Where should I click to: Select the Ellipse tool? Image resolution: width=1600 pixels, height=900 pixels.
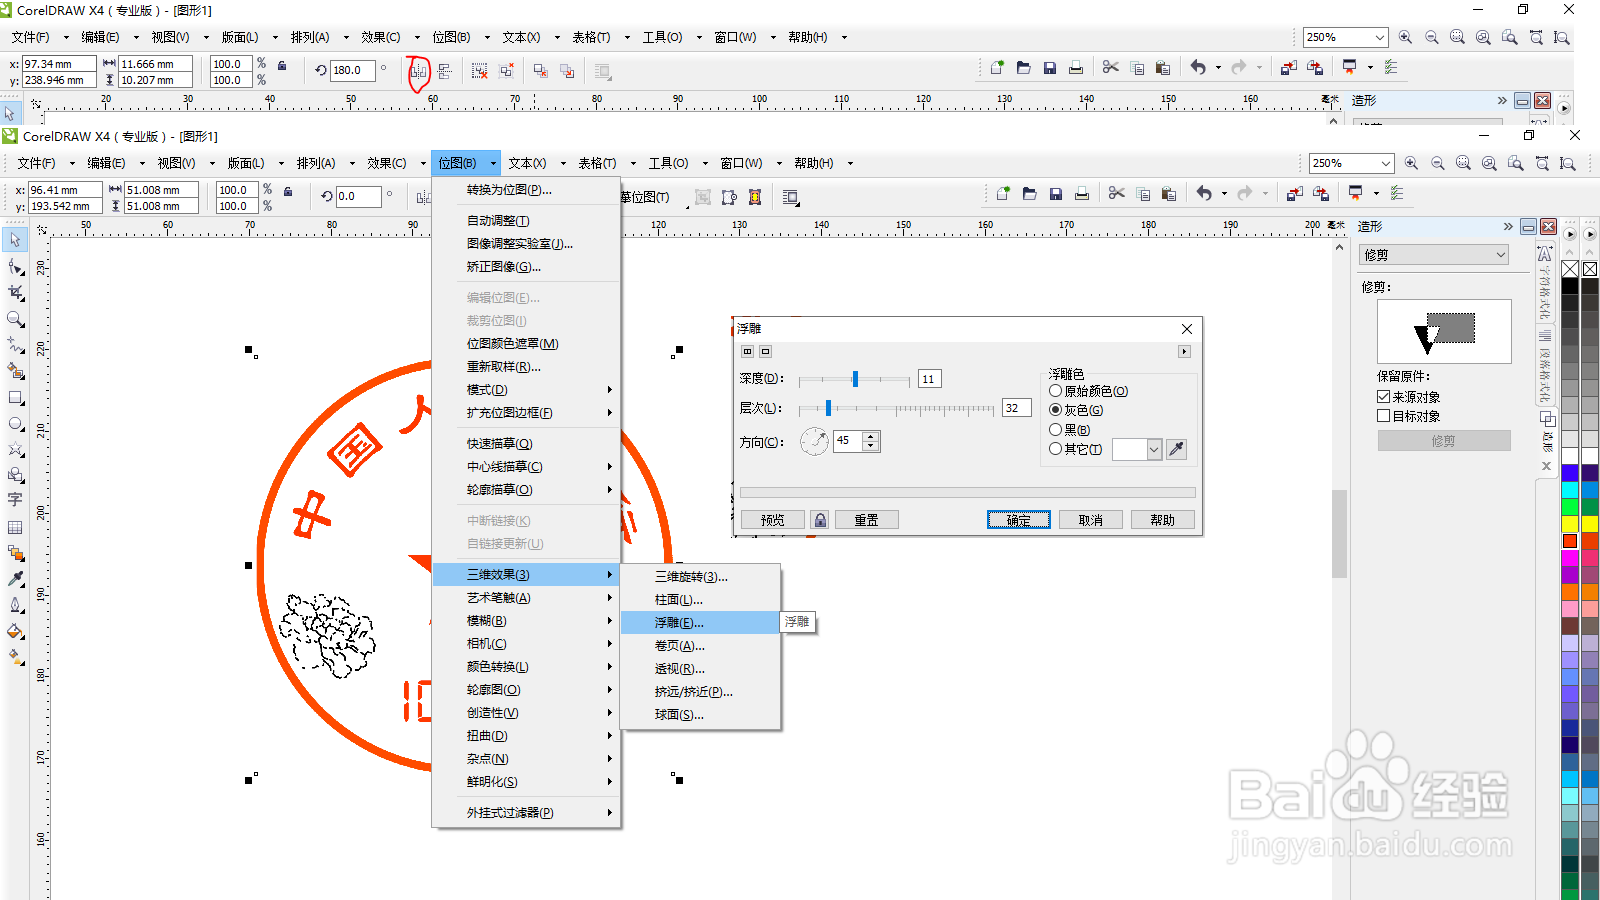pos(15,423)
